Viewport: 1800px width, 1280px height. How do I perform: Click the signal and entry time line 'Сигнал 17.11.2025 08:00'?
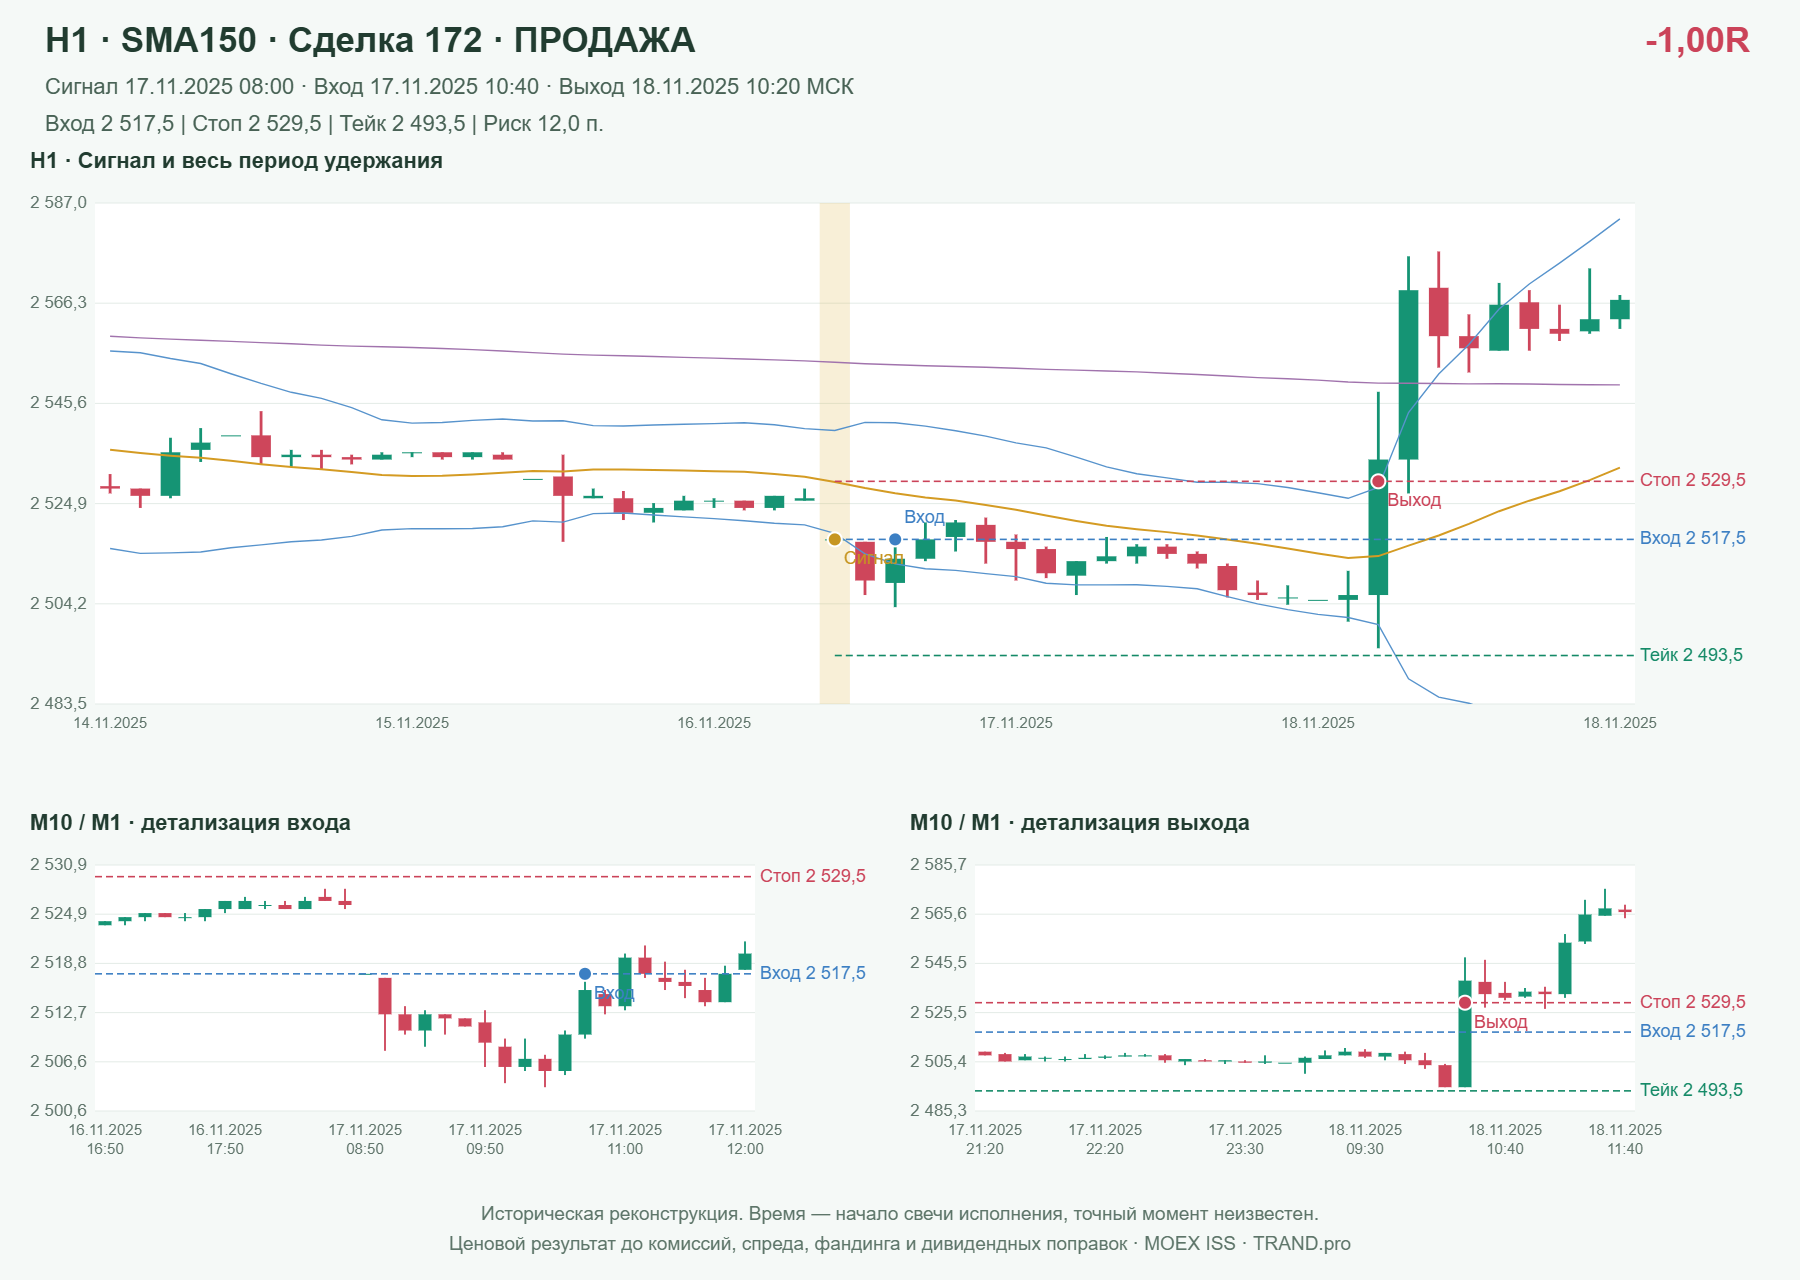click(449, 87)
